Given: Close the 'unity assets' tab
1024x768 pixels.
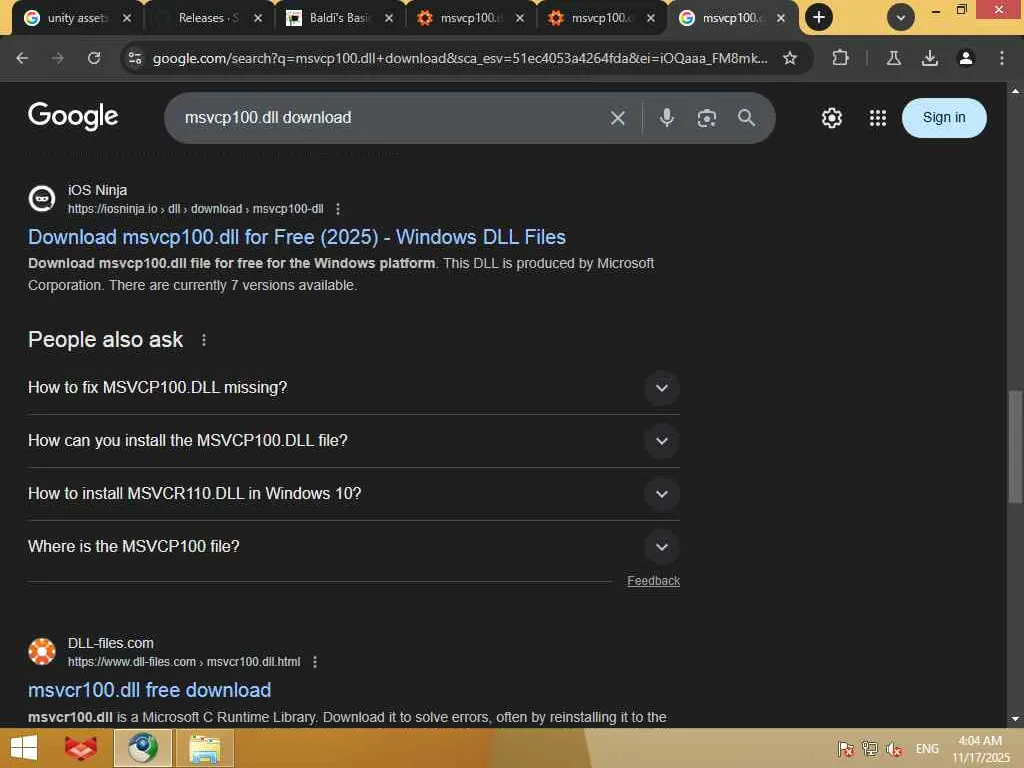Looking at the screenshot, I should (127, 18).
